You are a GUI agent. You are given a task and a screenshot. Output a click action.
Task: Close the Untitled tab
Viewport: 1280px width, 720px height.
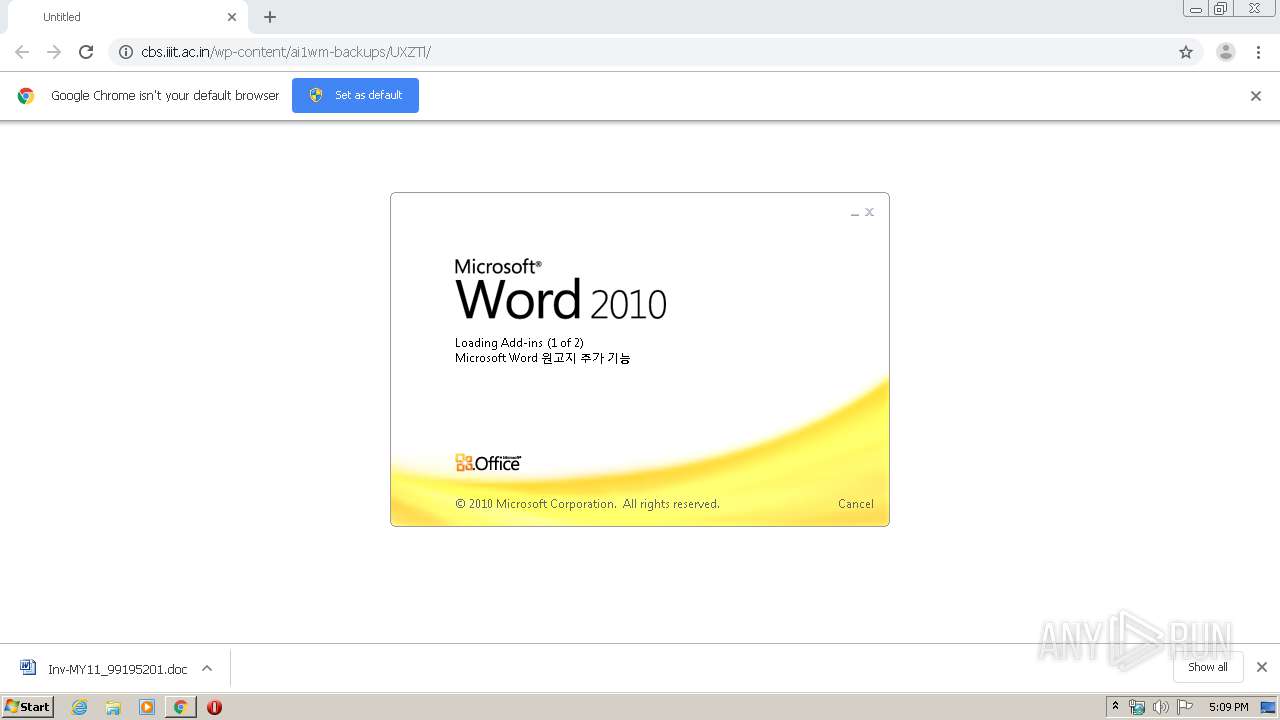point(232,17)
